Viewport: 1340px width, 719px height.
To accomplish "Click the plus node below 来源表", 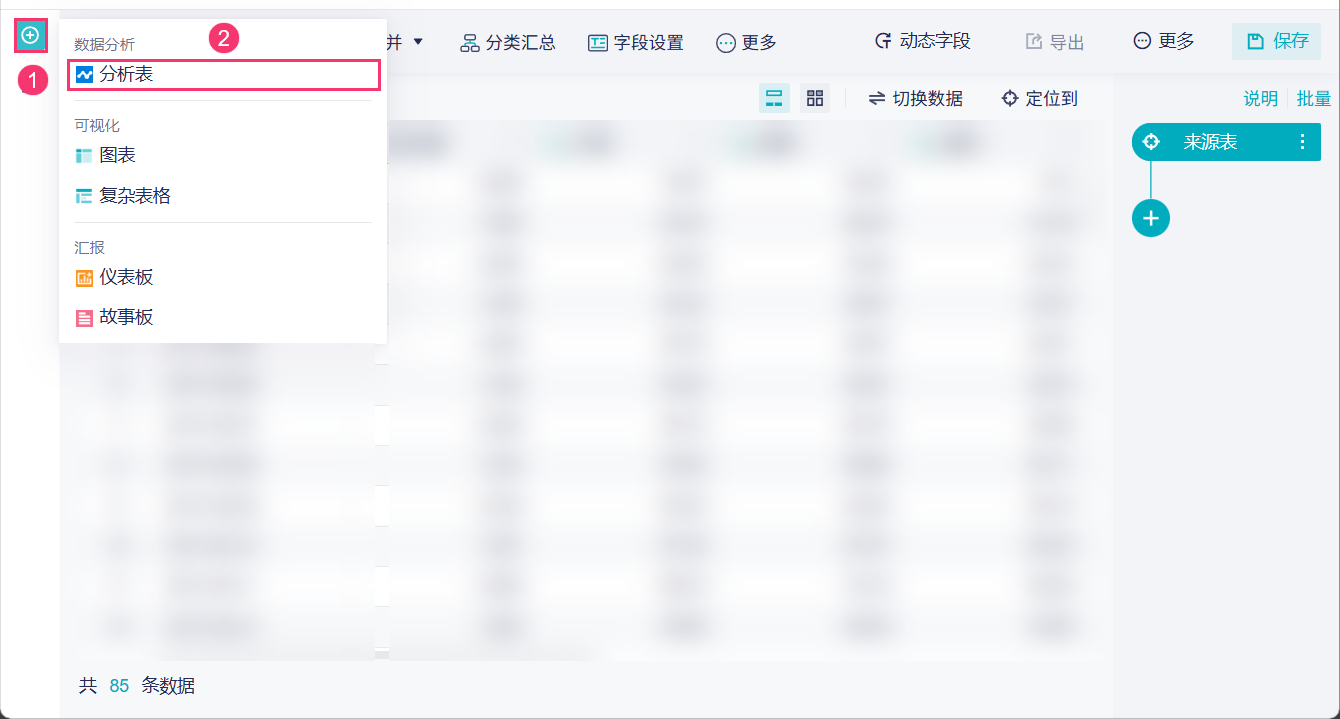I will pyautogui.click(x=1150, y=218).
